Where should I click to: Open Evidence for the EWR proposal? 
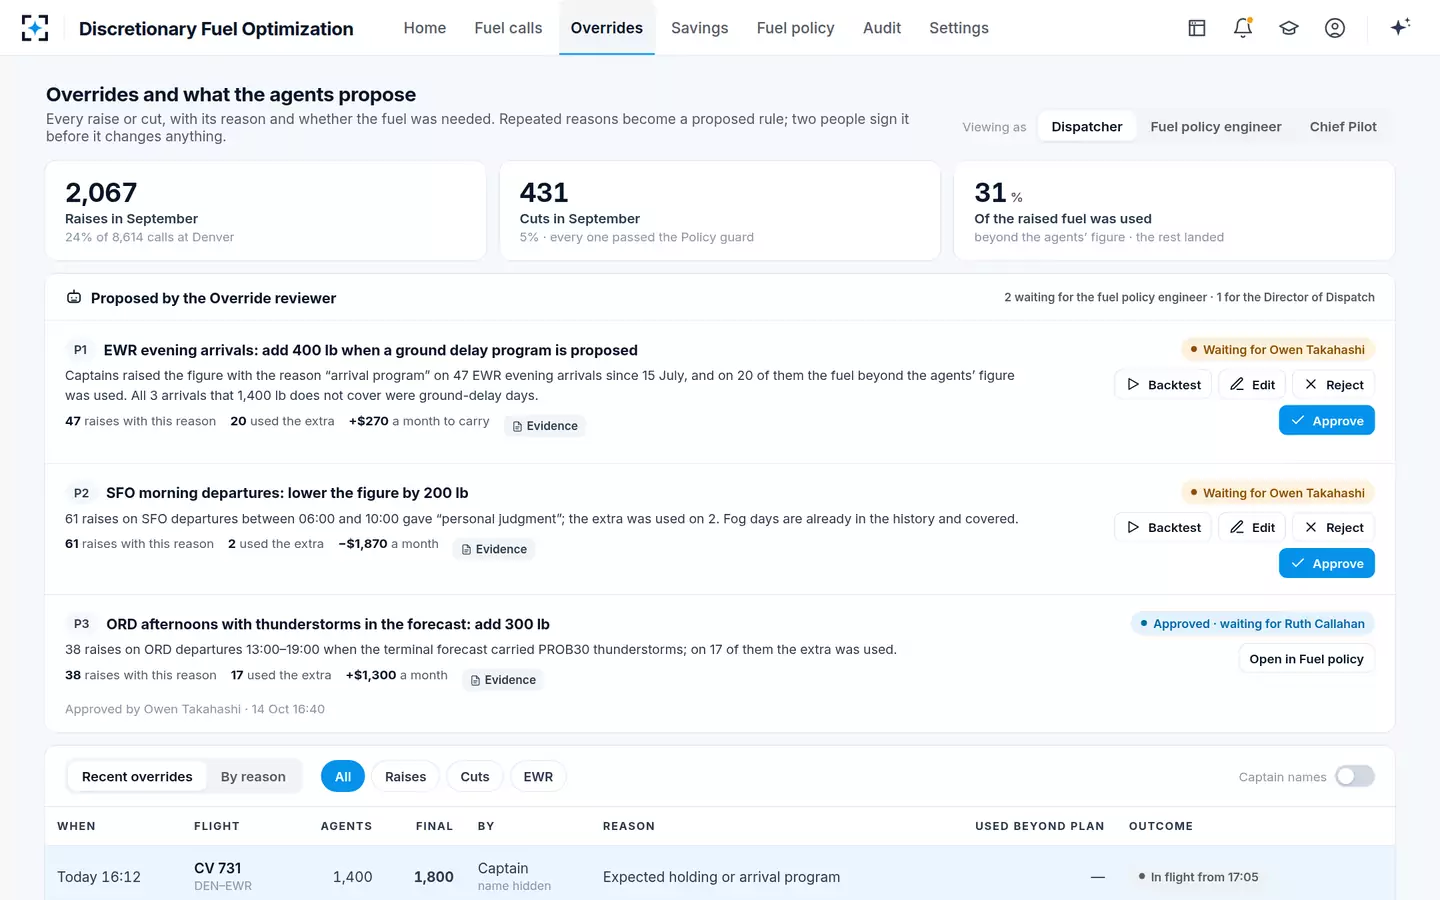(x=545, y=426)
